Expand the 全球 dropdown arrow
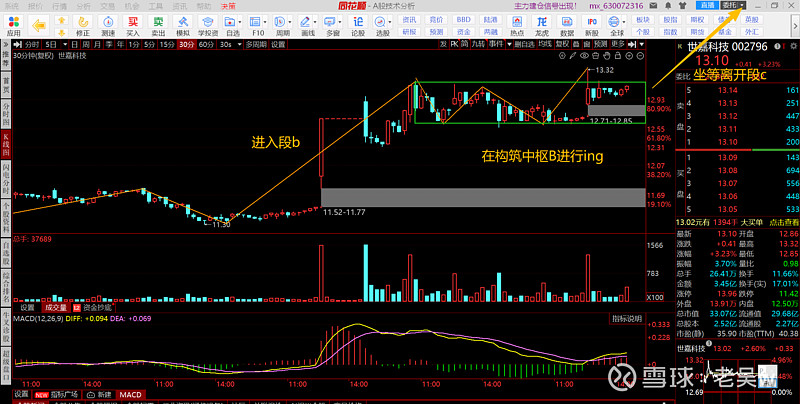The height and width of the screenshot is (404, 800). click(x=623, y=22)
